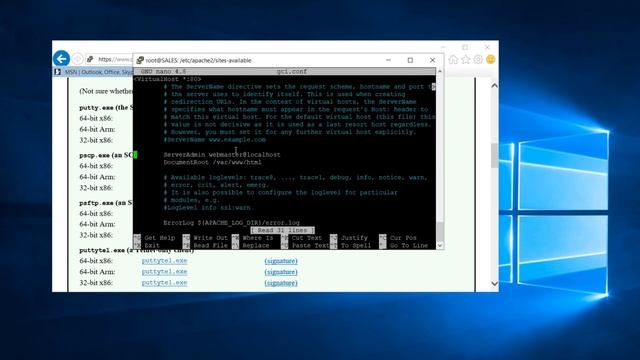Click the Paste Text nano shortcut

pyautogui.click(x=305, y=246)
